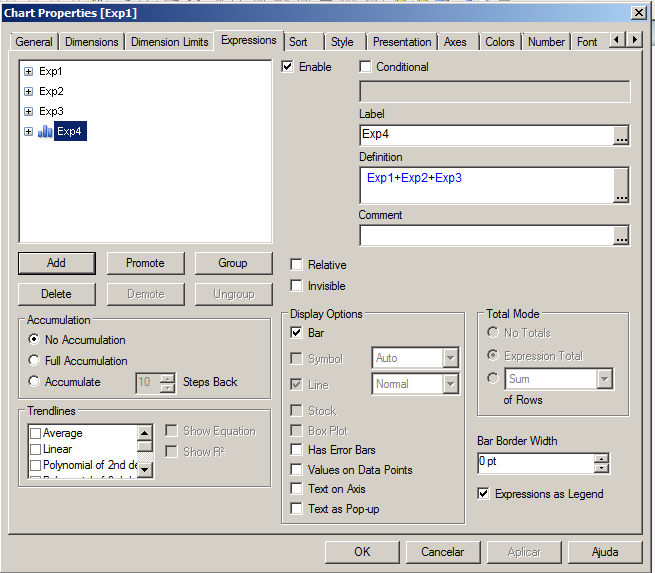This screenshot has height=573, width=655.
Task: Go to the Number tab
Action: (546, 42)
